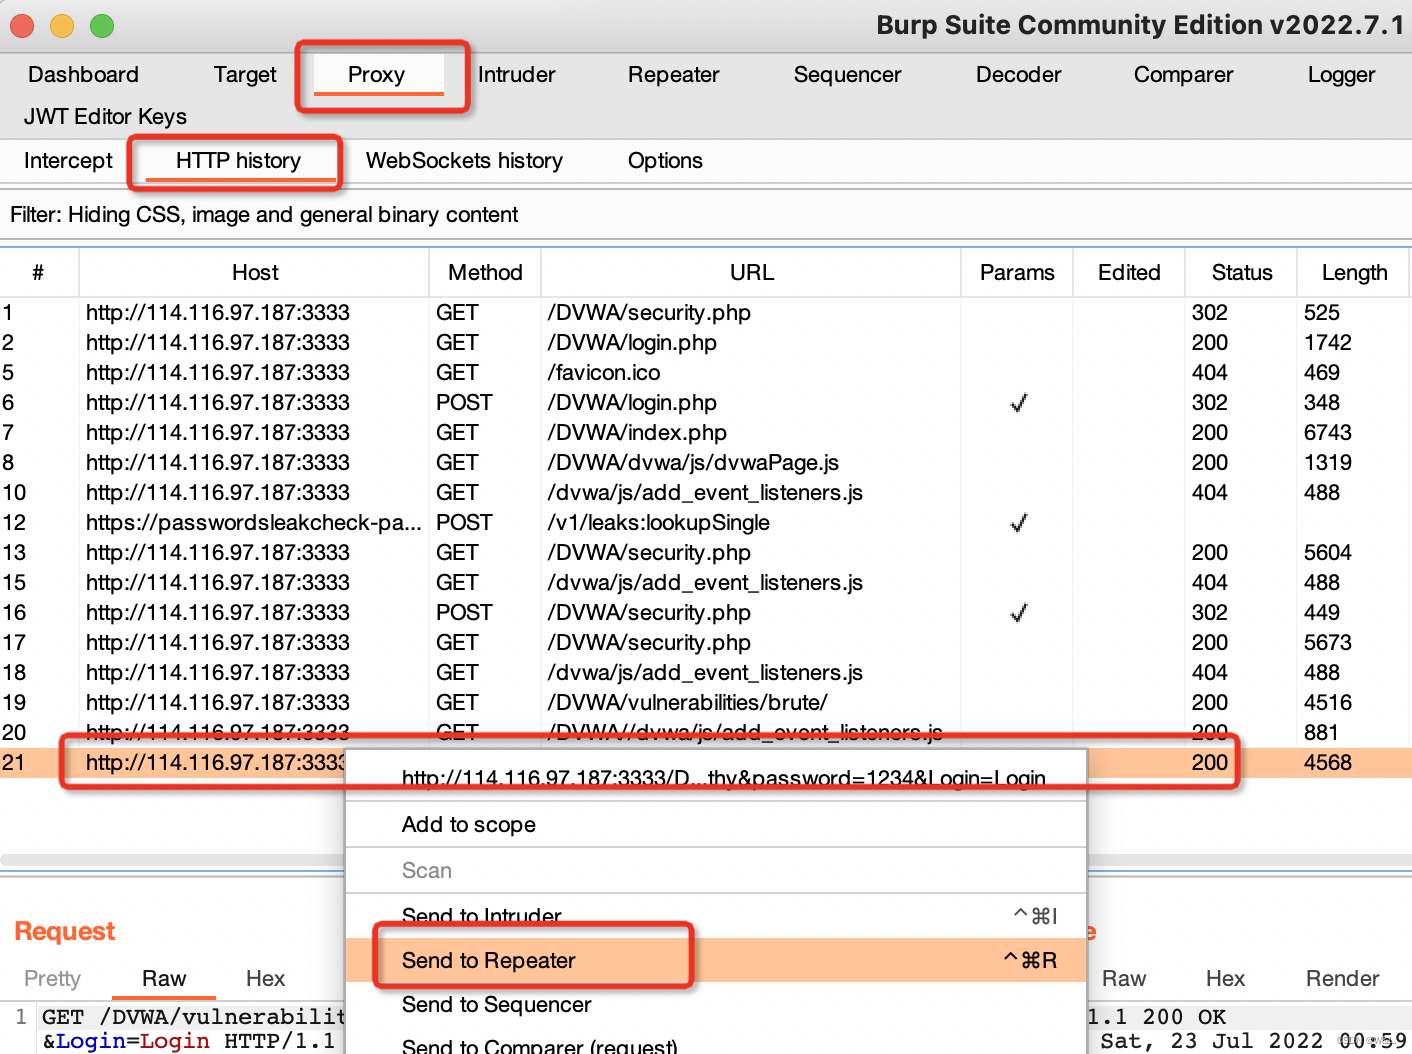Viewport: 1412px width, 1054px height.
Task: Open the Sequencer tab
Action: [x=847, y=75]
